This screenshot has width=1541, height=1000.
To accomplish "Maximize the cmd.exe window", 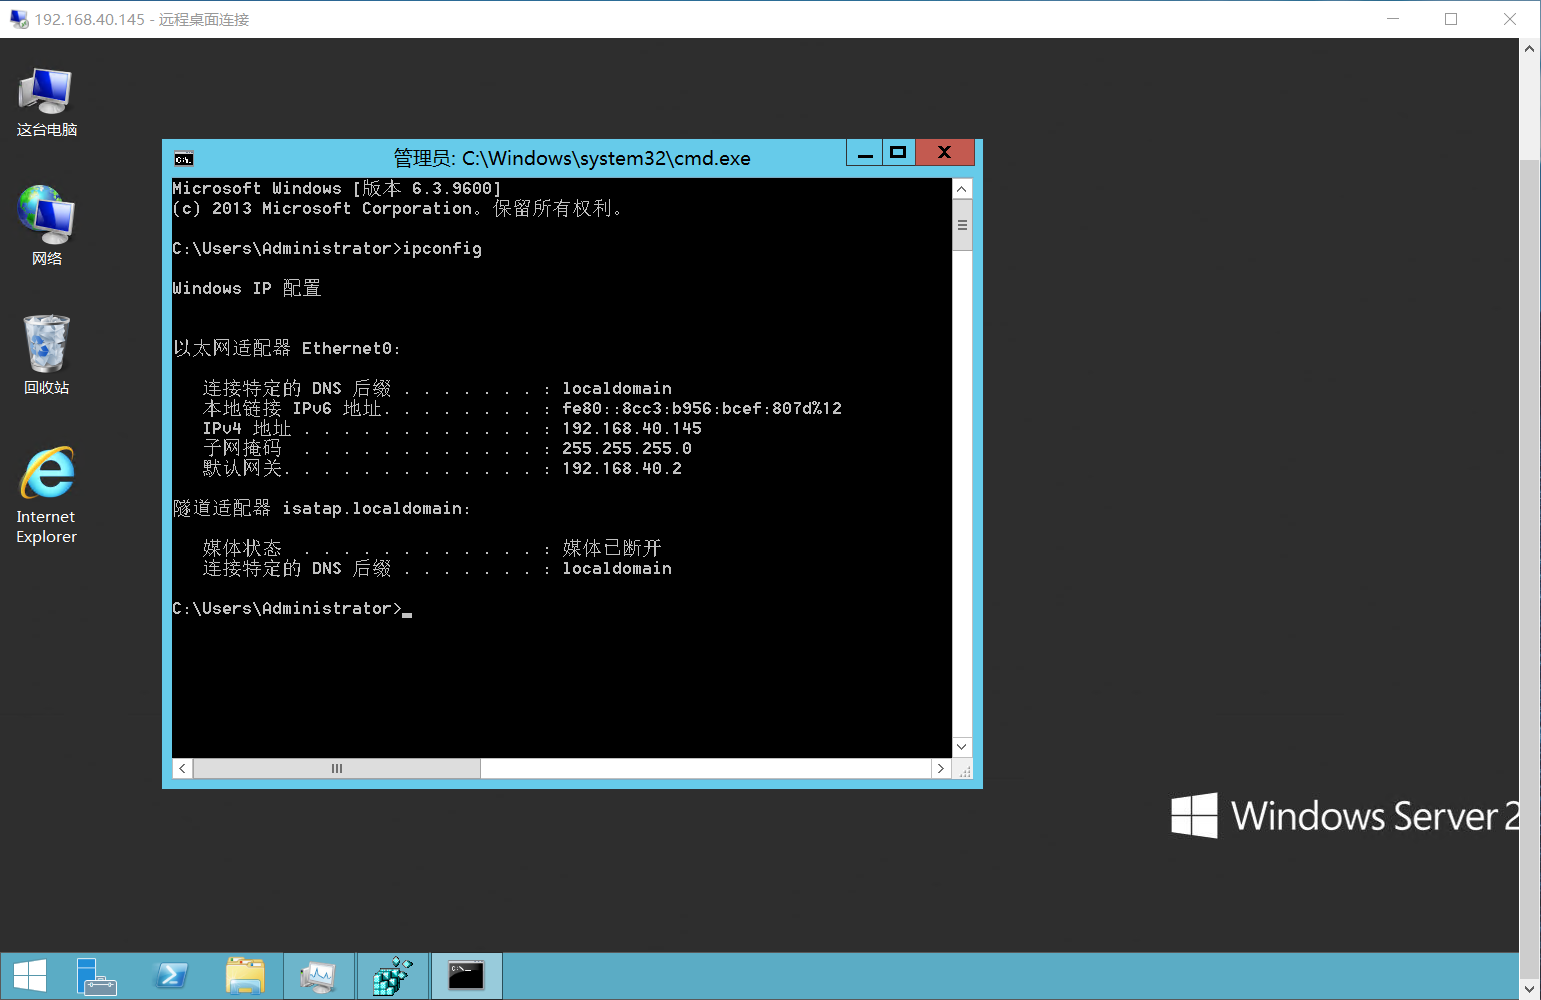I will pos(898,153).
